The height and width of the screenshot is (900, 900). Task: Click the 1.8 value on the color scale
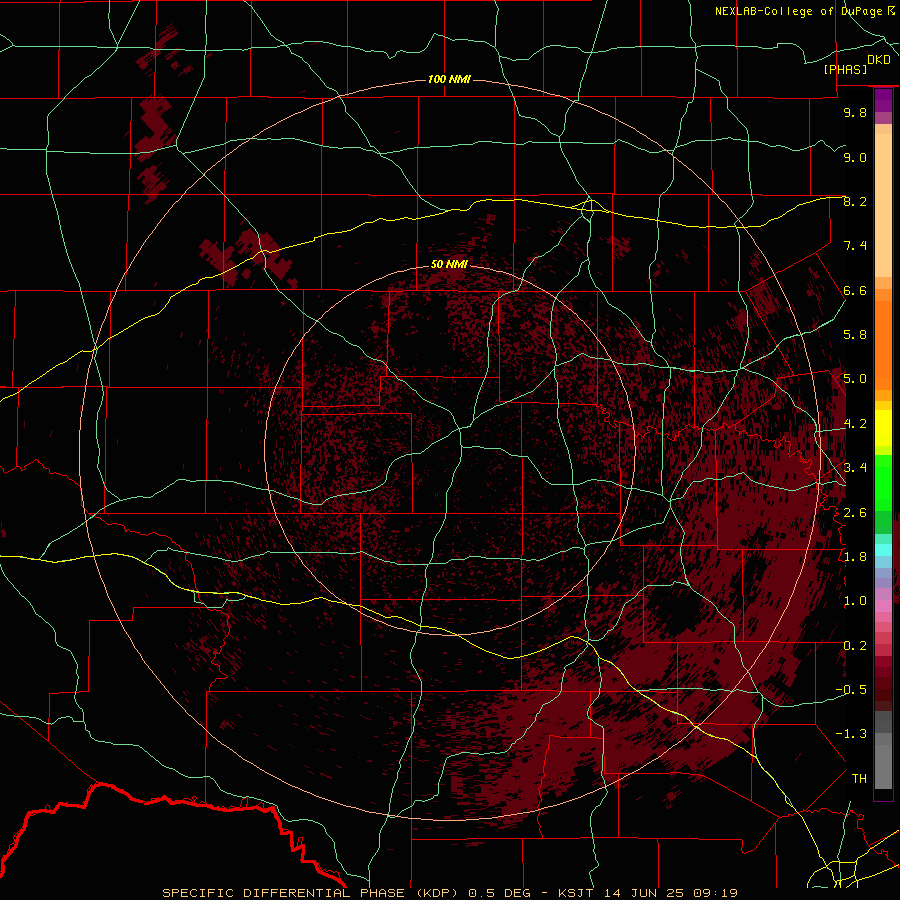pyautogui.click(x=855, y=557)
